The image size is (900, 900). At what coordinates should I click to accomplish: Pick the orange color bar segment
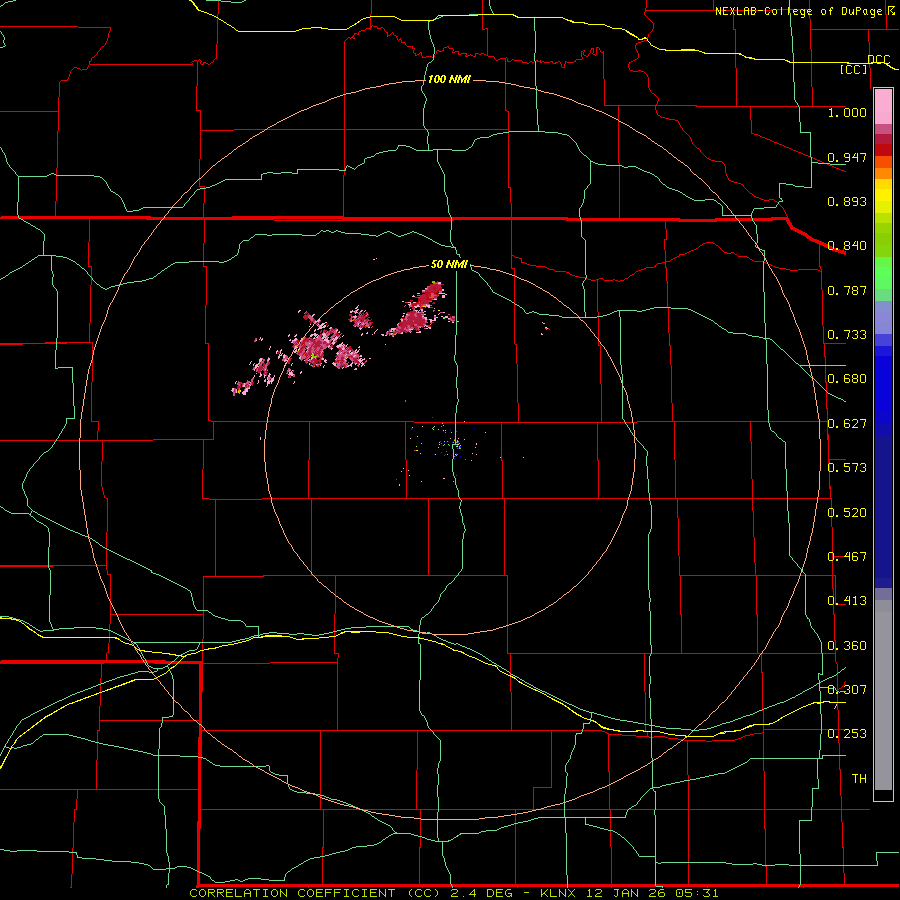[883, 173]
